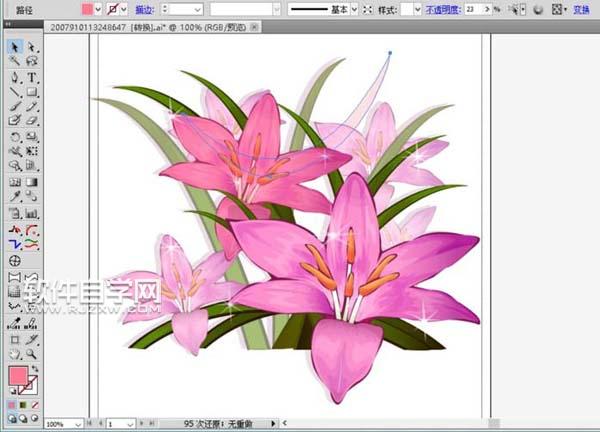Select the Artboard tool
Image resolution: width=600 pixels, height=432 pixels.
pos(15,339)
